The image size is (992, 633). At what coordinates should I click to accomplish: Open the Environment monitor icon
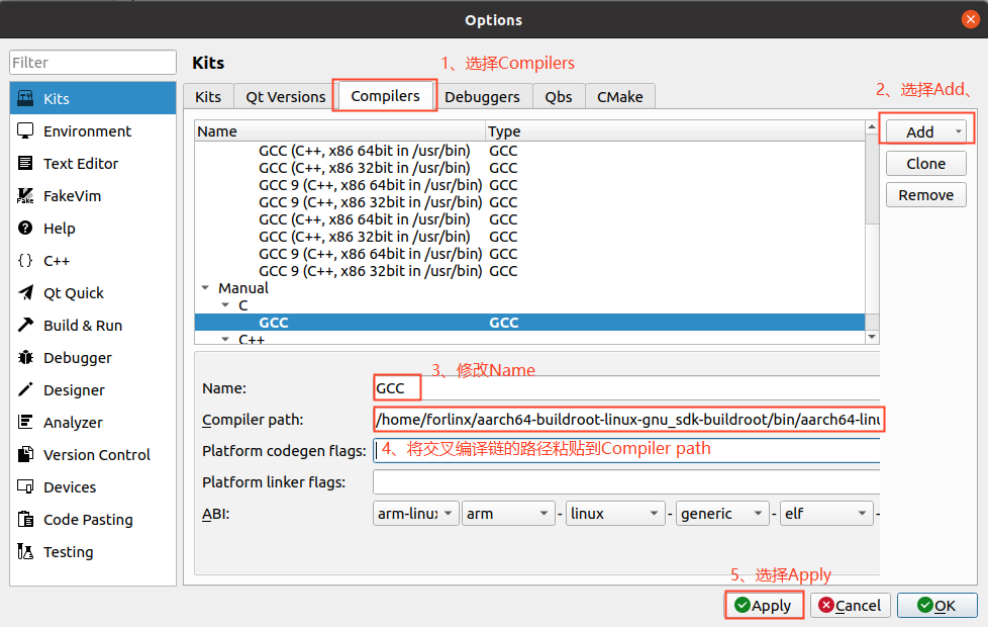[x=25, y=131]
